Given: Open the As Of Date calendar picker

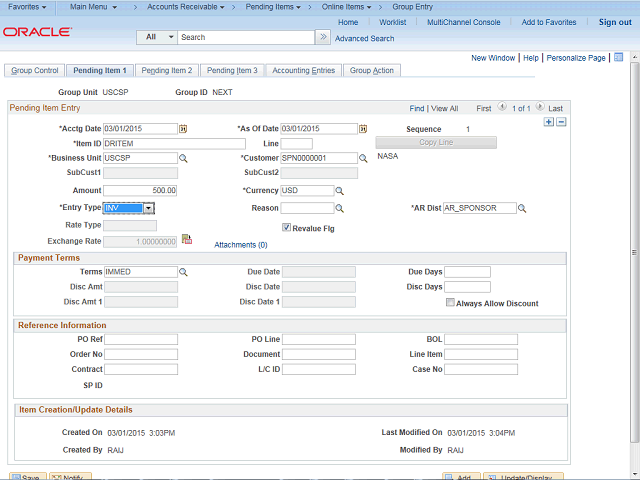Looking at the screenshot, I should point(362,129).
